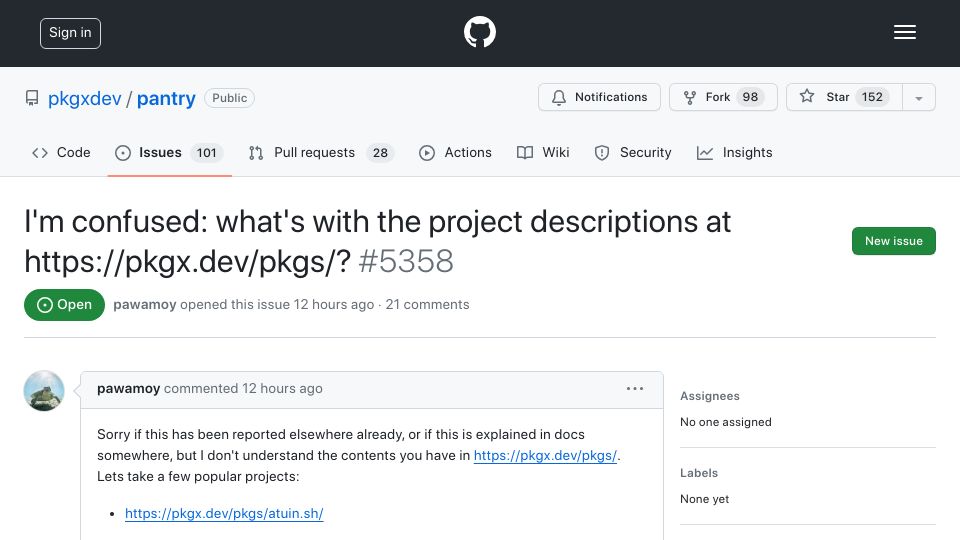Click the fork count 98
The height and width of the screenshot is (540, 960).
[x=750, y=97]
